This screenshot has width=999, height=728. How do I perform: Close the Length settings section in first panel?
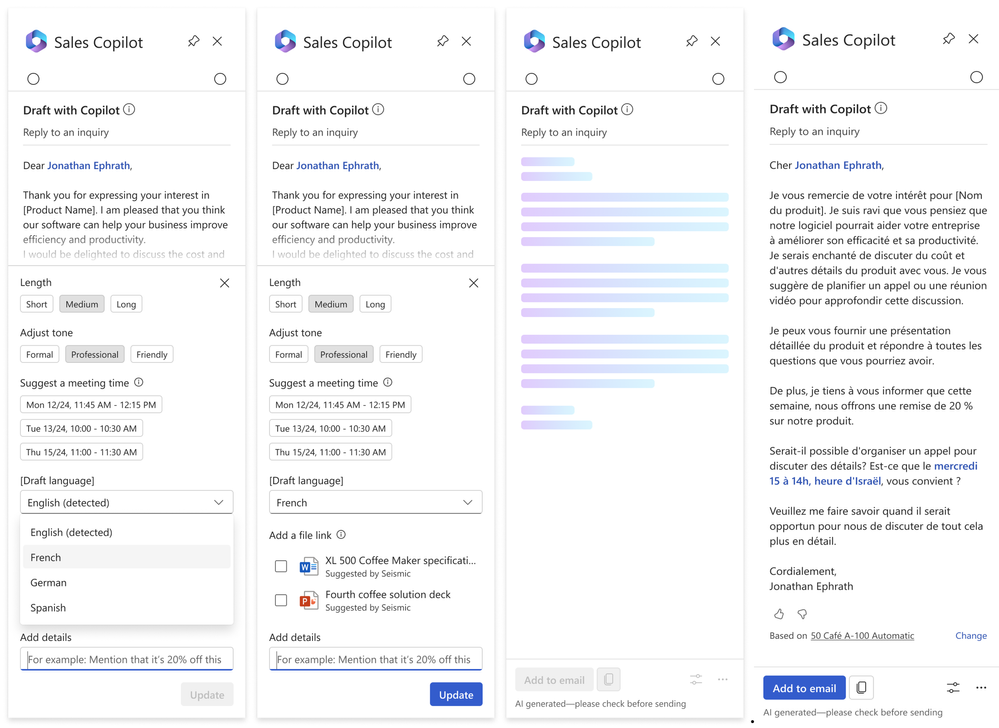pyautogui.click(x=225, y=283)
